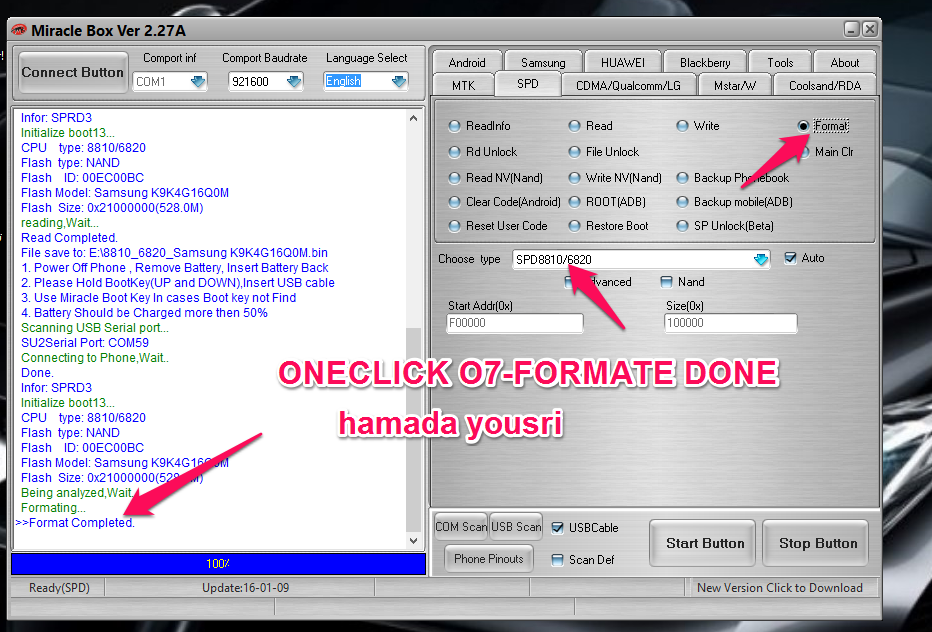This screenshot has height=632, width=932.
Task: Open the HUAWEI tab
Action: coord(622,62)
